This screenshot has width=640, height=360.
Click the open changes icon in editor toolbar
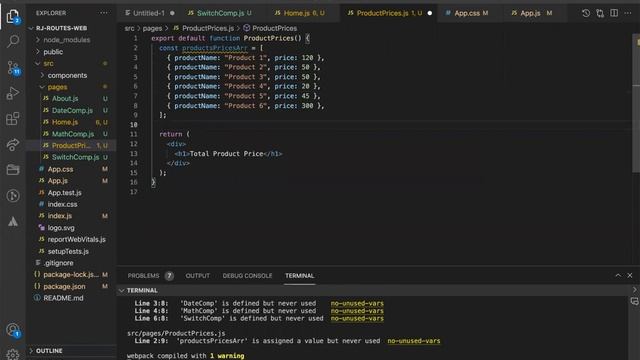coord(600,13)
